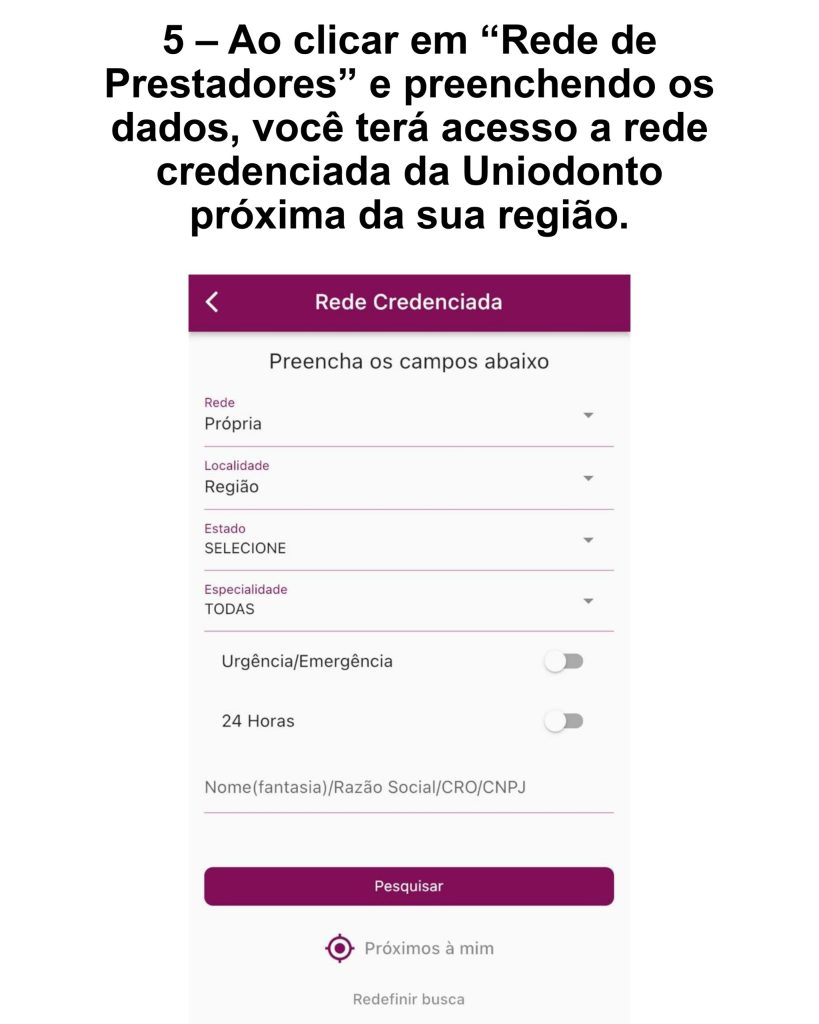Tap the location target icon
The height and width of the screenshot is (1024, 819).
pos(340,948)
